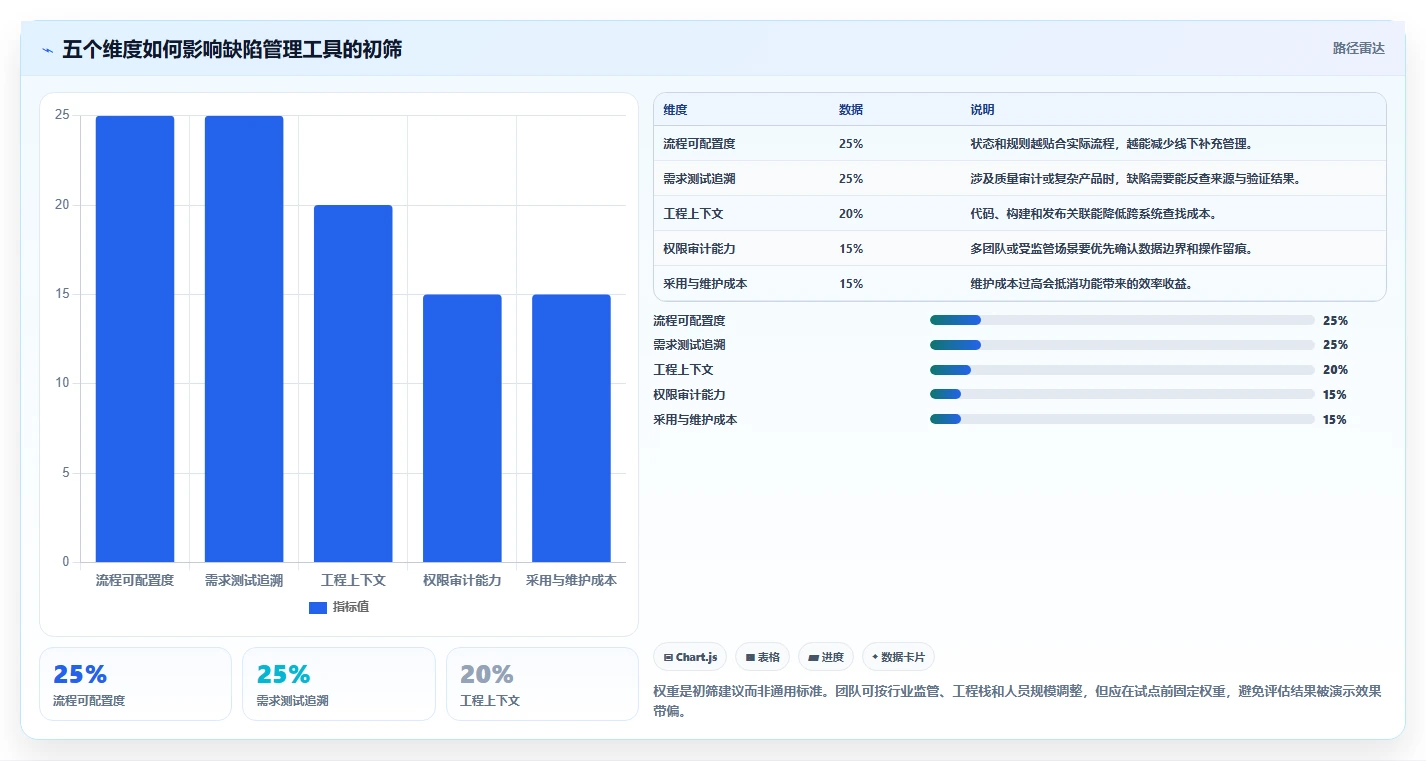Viewport: 1426px width, 761px height.
Task: Click the 权限审计能力 15% progress bar
Action: pyautogui.click(x=1122, y=395)
